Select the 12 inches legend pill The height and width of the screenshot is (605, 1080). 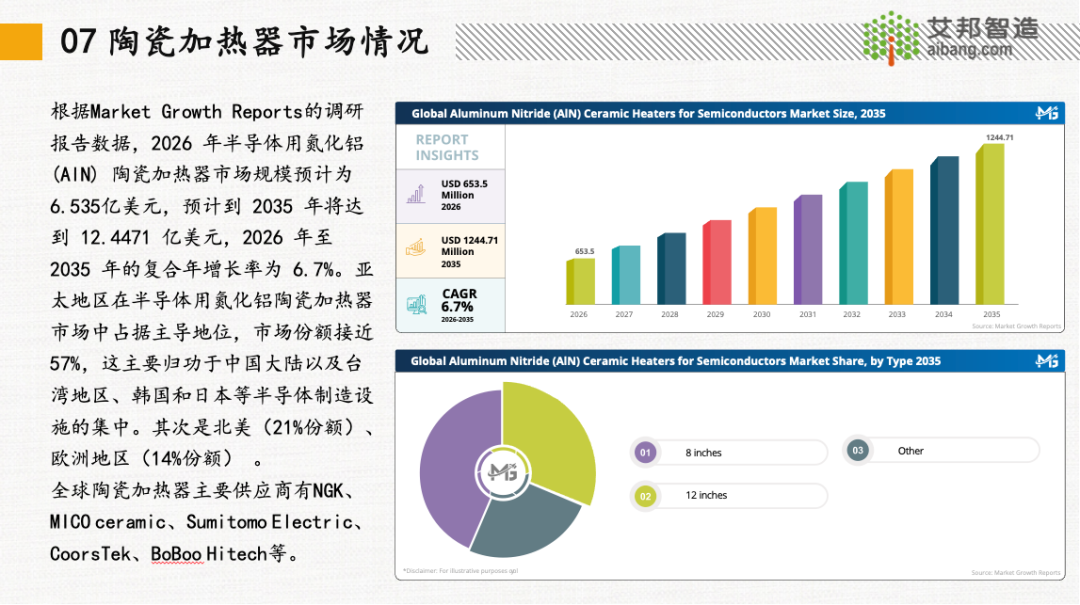tap(729, 496)
